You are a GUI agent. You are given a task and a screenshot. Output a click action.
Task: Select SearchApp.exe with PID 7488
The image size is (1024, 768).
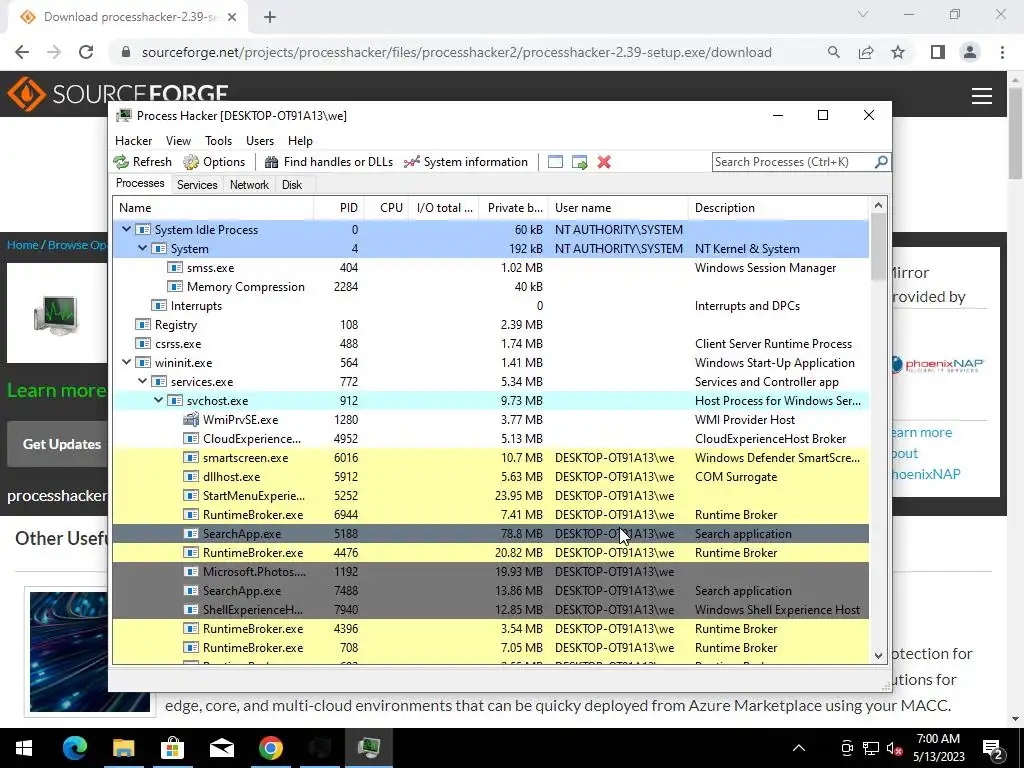tap(490, 590)
